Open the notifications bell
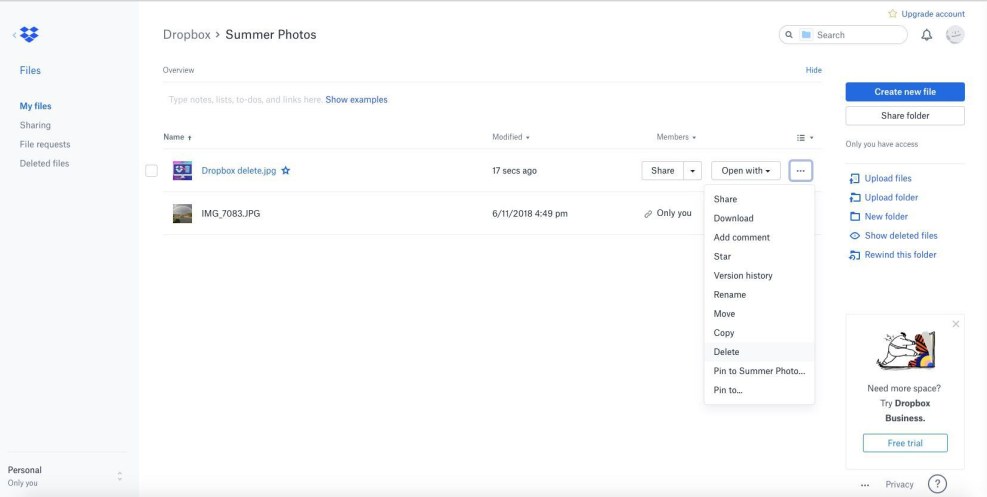The width and height of the screenshot is (987, 497). click(x=926, y=35)
